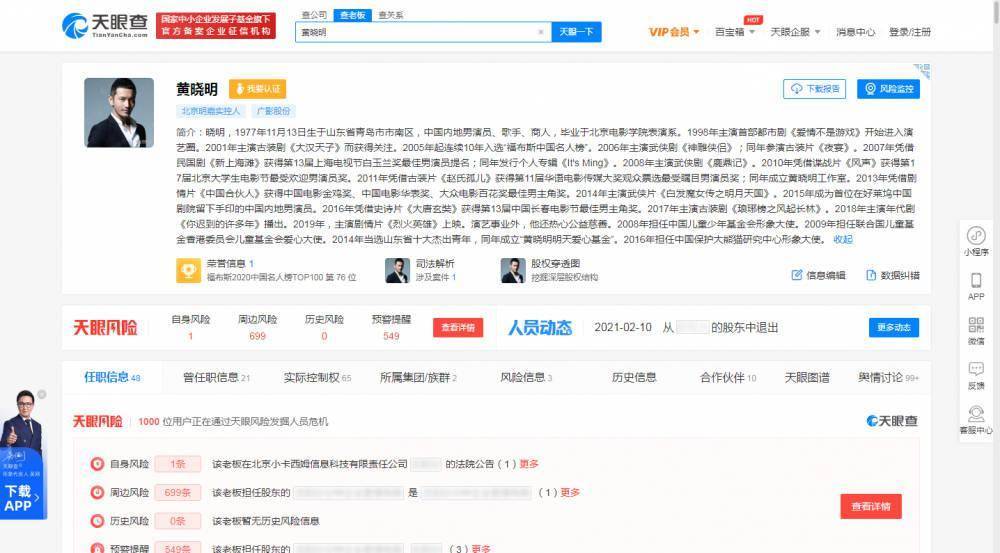Screen dimensions: 1000x553
Task: Click the 我要认证 button
Action: click(x=258, y=89)
